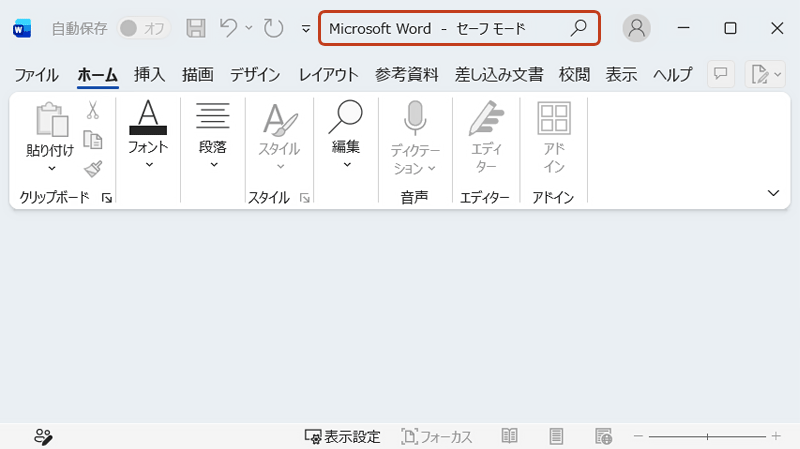Click the Microsoft Word search box
Image resolution: width=800 pixels, height=449 pixels.
(459, 28)
